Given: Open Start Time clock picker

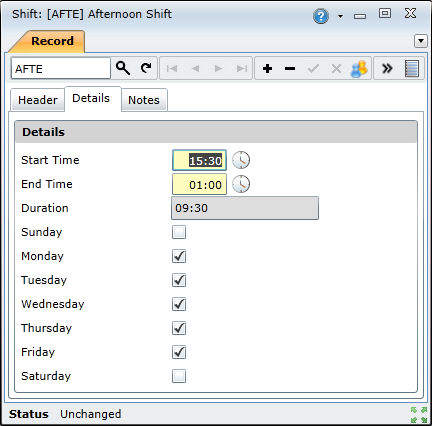Looking at the screenshot, I should click(x=241, y=160).
